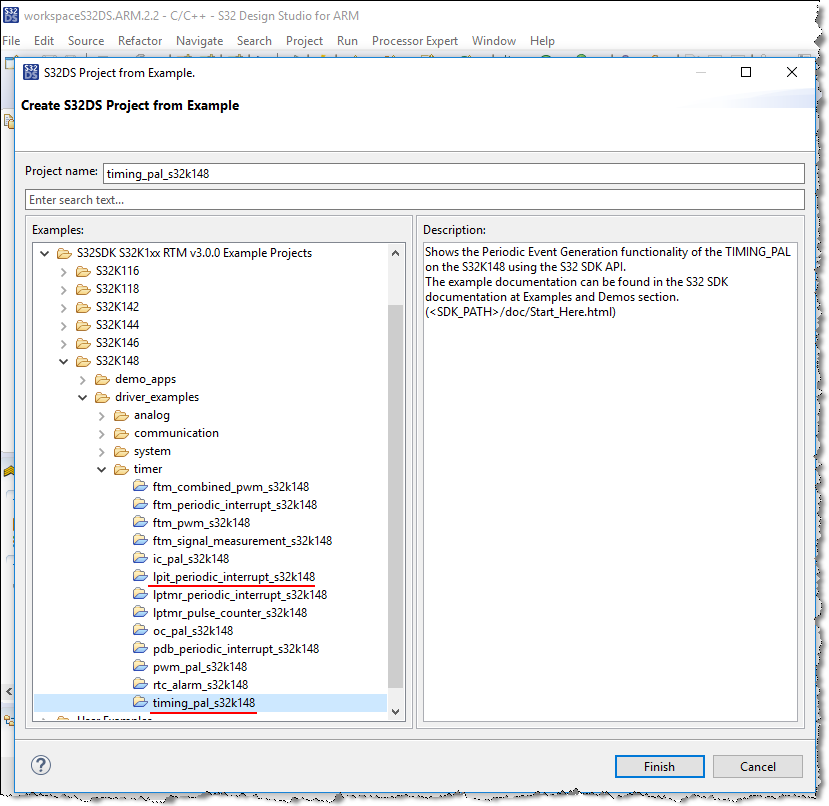The width and height of the screenshot is (829, 806).
Task: Select the S32K146 folder icon
Action: [83, 343]
